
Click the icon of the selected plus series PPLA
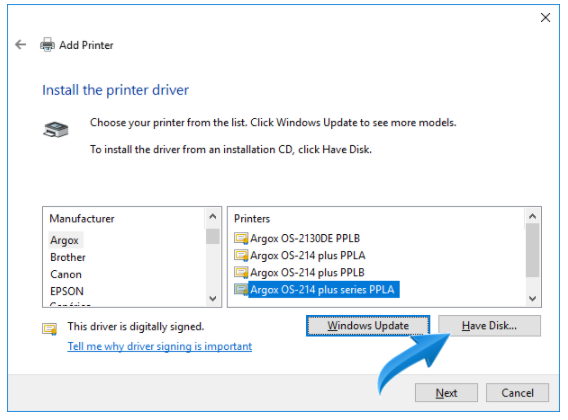point(241,290)
